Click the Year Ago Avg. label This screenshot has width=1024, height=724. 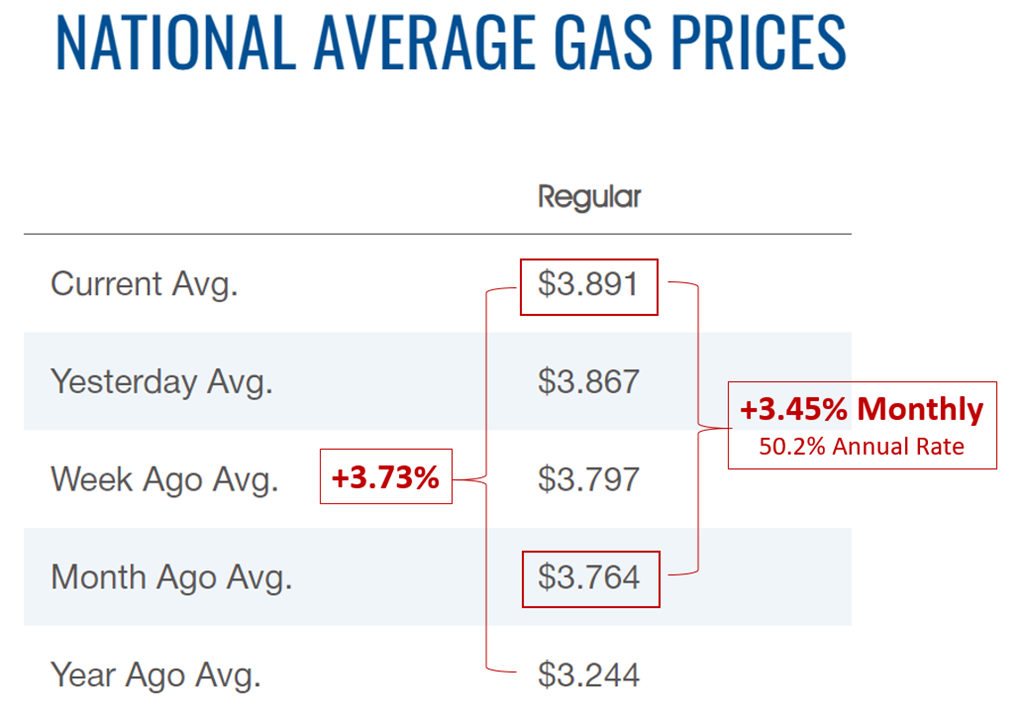155,675
